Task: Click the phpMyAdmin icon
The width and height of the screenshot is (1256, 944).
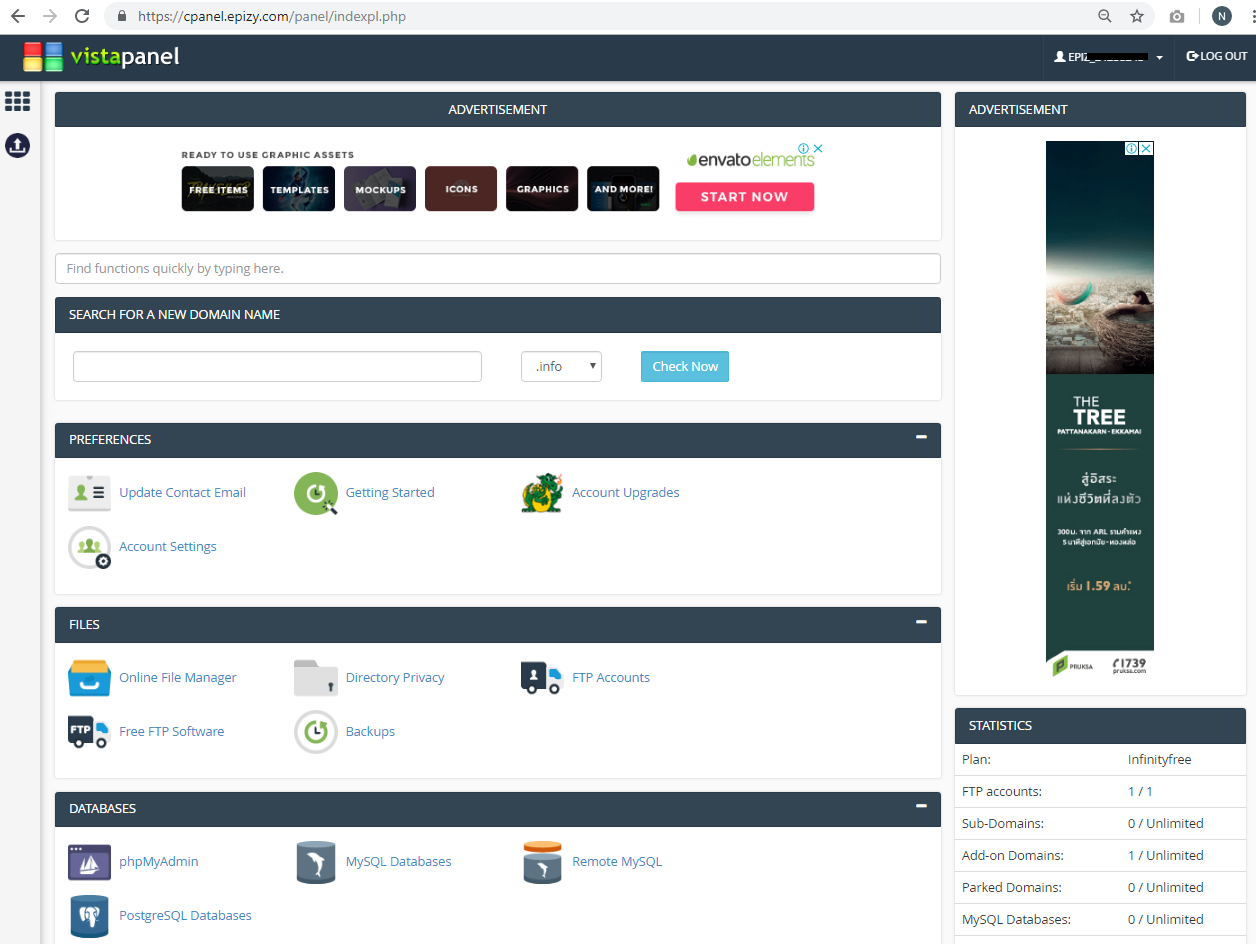Action: coord(89,862)
